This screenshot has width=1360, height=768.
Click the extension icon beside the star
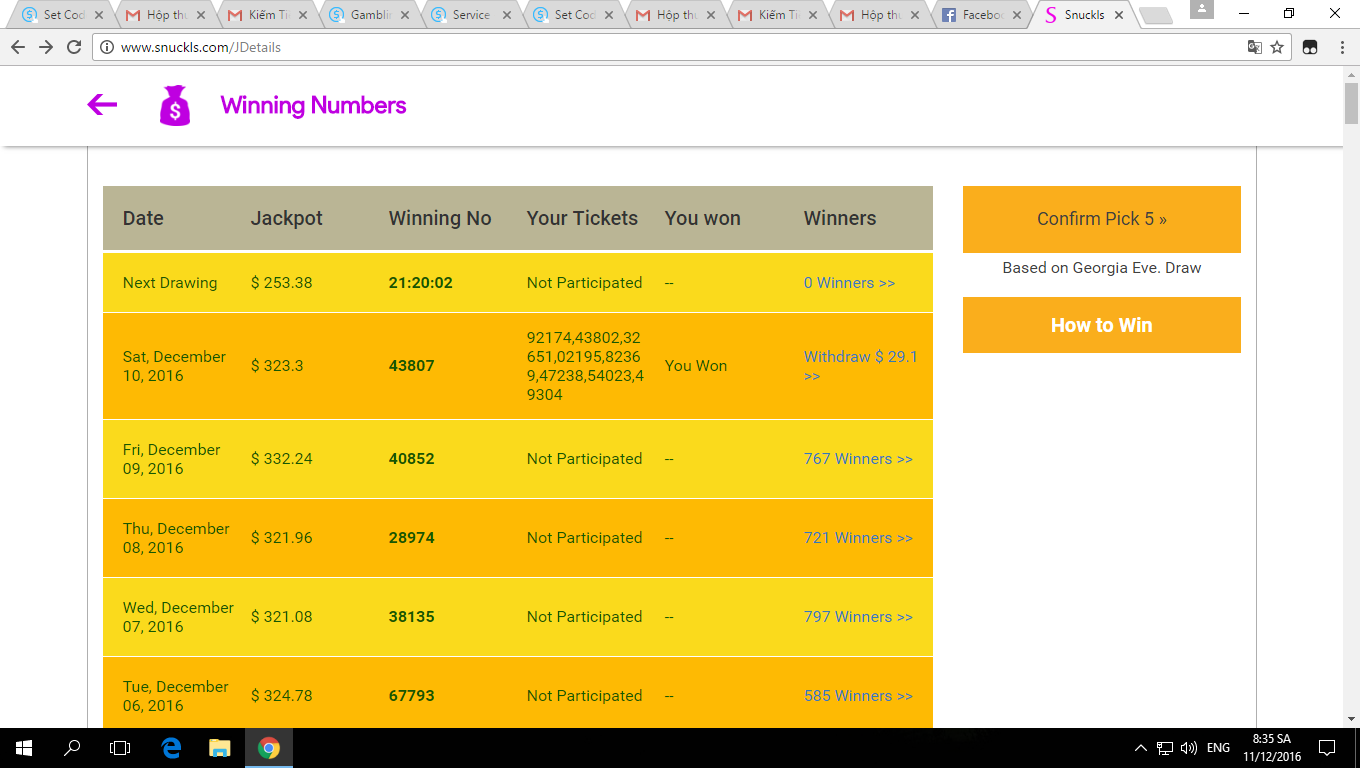[1309, 47]
